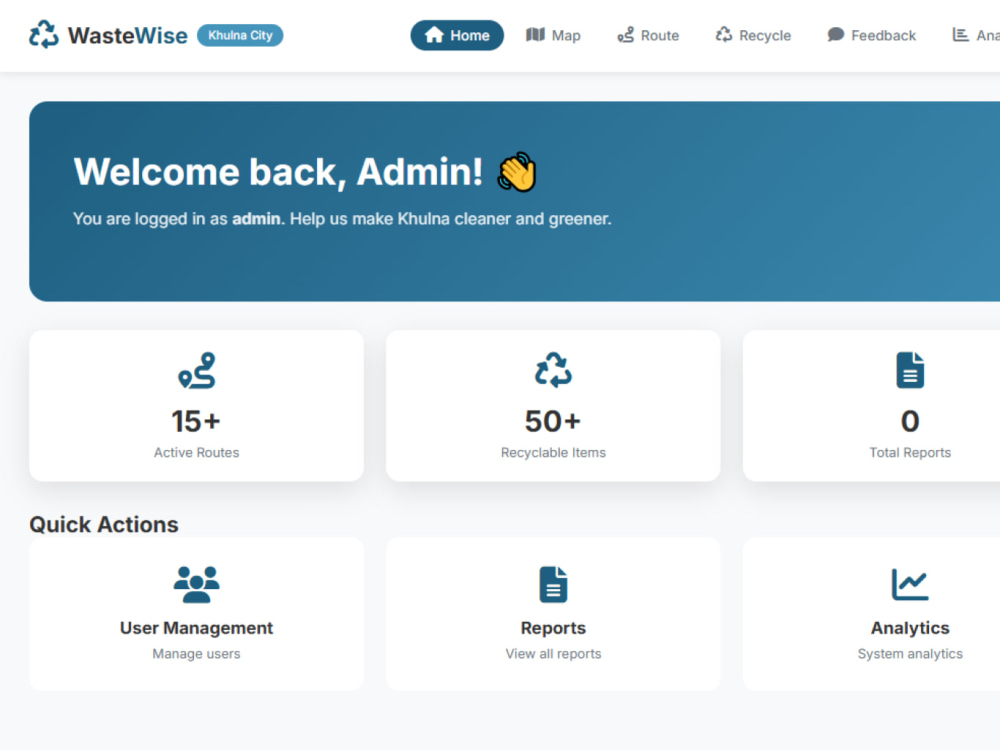This screenshot has height=750, width=1000.
Task: Click the Quick Actions heading
Action: (104, 524)
